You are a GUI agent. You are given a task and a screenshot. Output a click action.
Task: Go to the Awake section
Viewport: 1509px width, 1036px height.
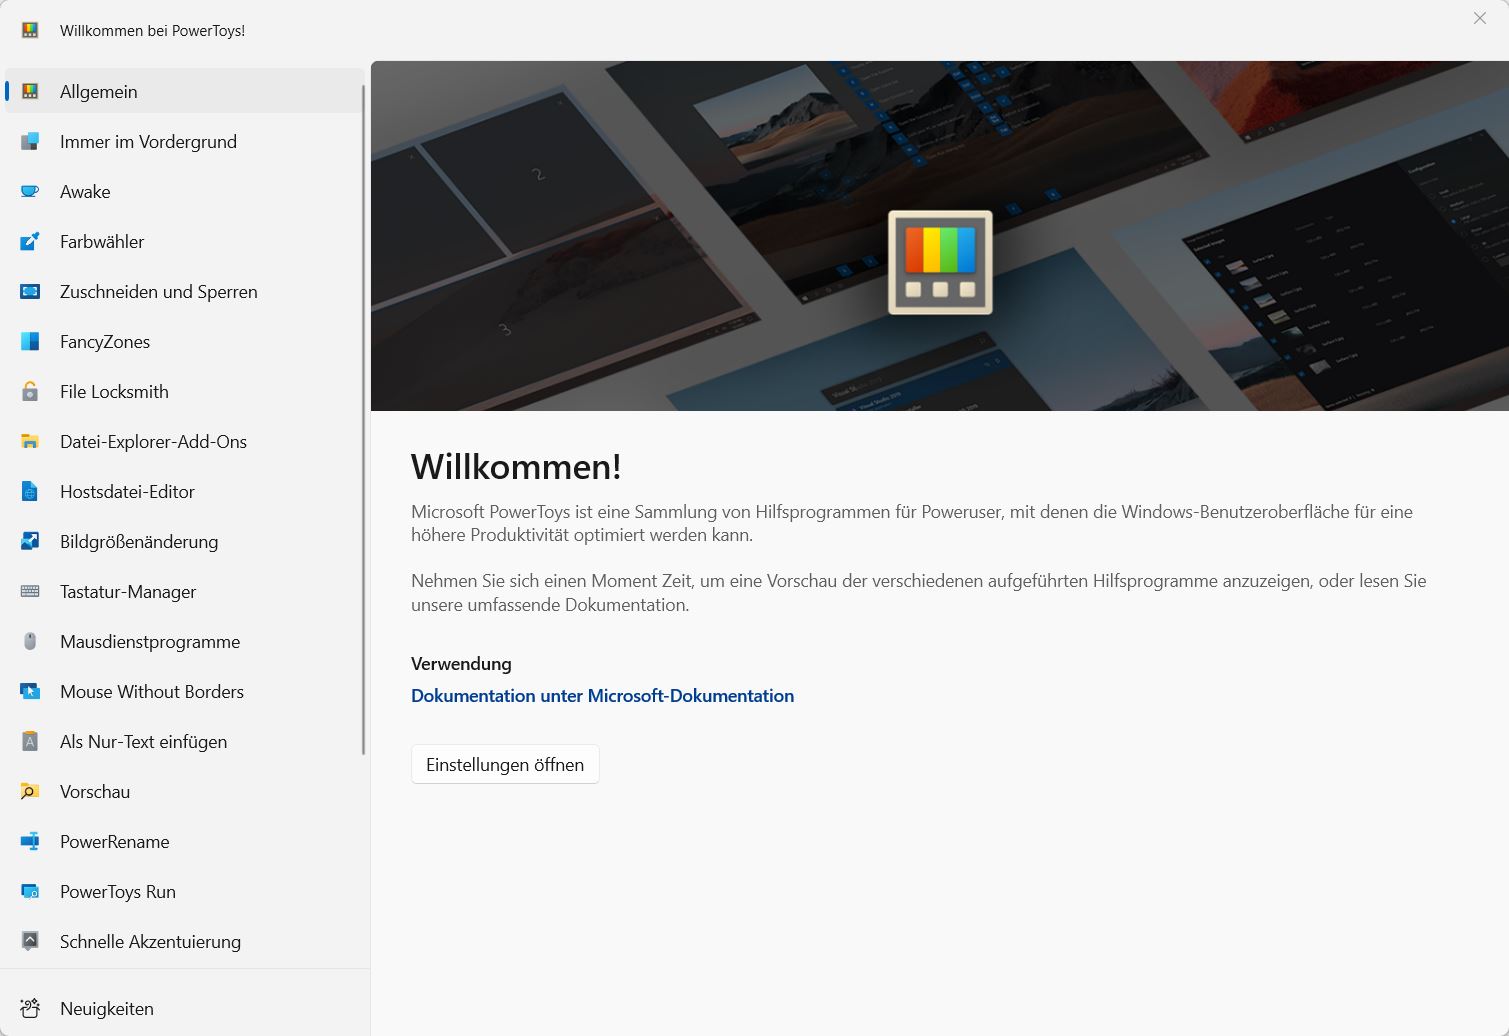184,191
